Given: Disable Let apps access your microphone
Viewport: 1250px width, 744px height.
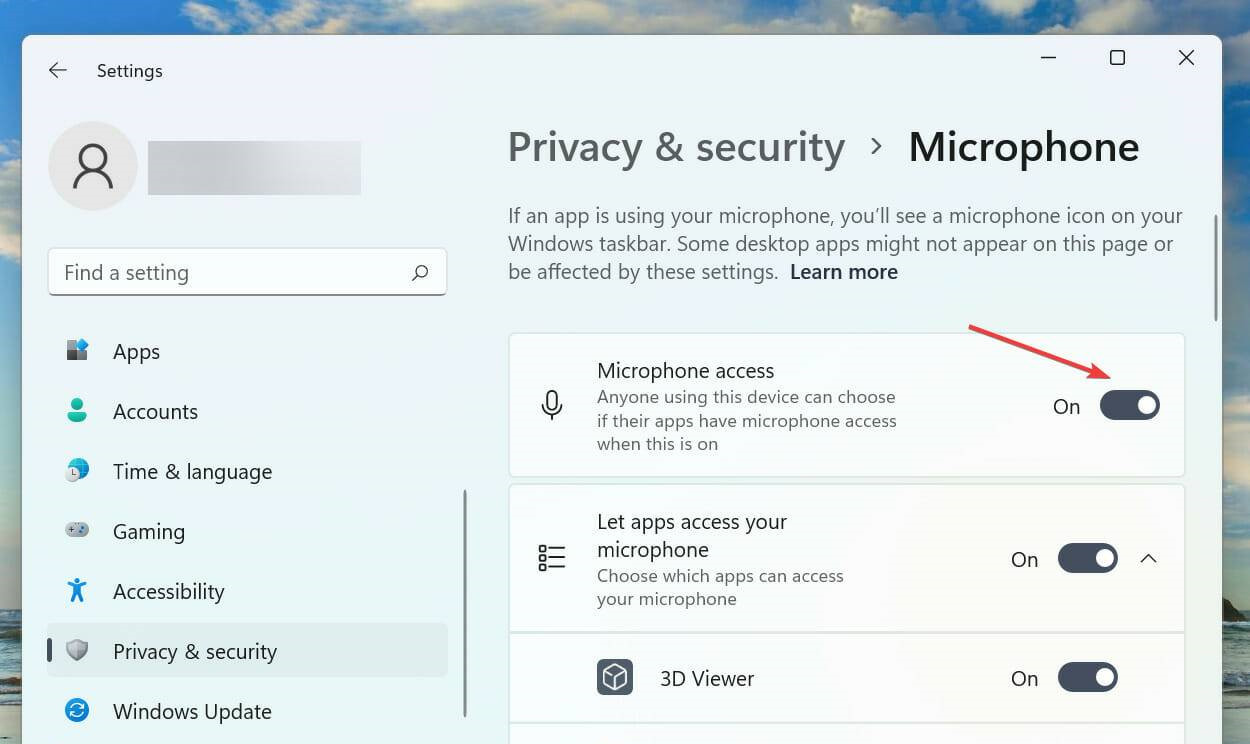Looking at the screenshot, I should [1088, 558].
